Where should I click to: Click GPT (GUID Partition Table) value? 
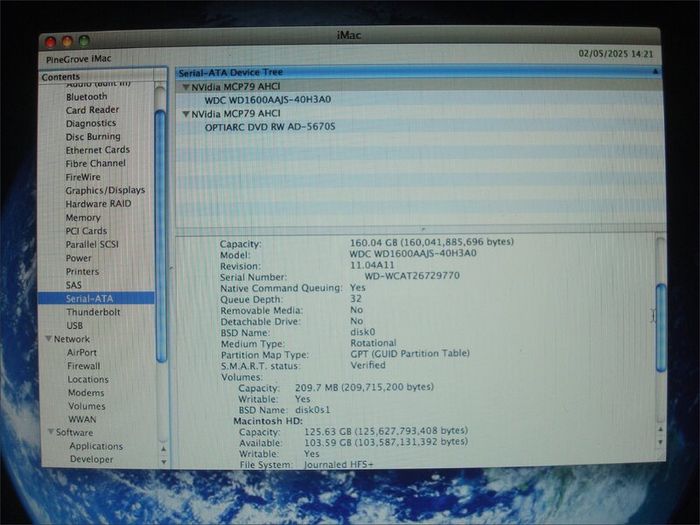click(410, 354)
